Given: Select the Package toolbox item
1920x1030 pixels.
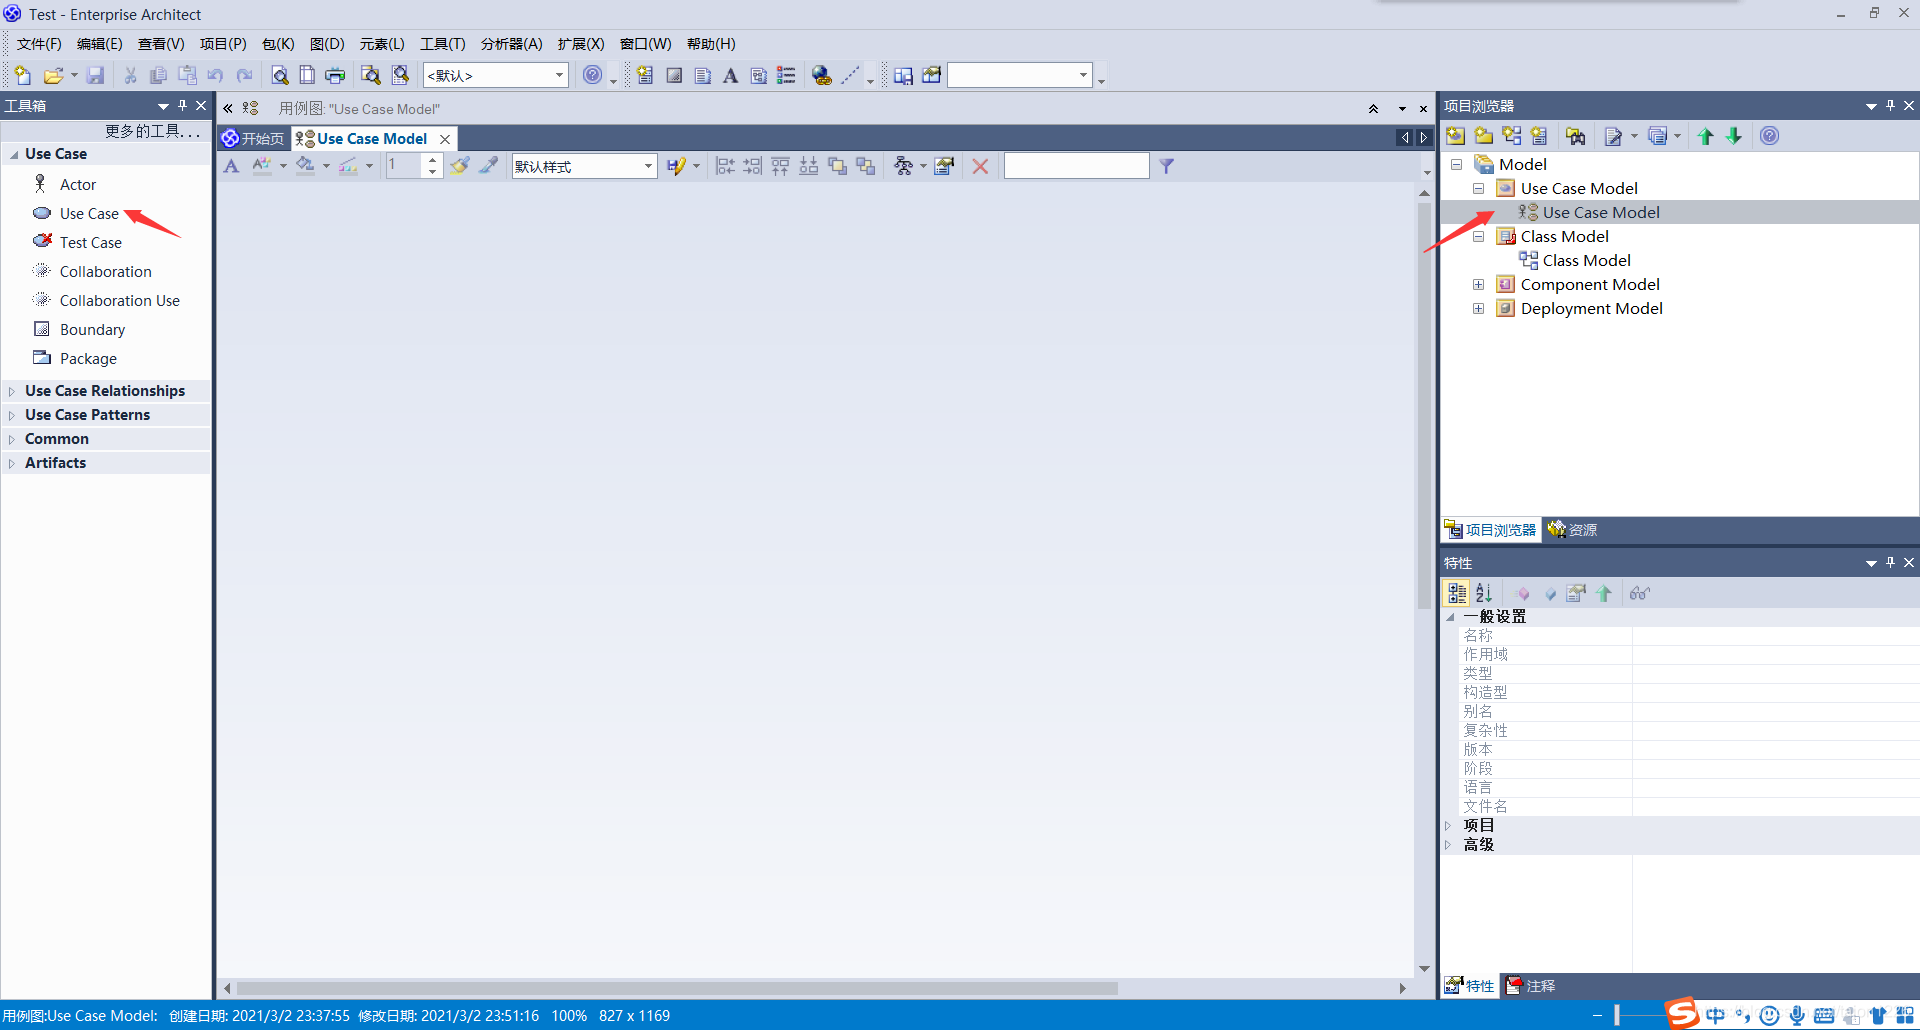Looking at the screenshot, I should pyautogui.click(x=88, y=358).
